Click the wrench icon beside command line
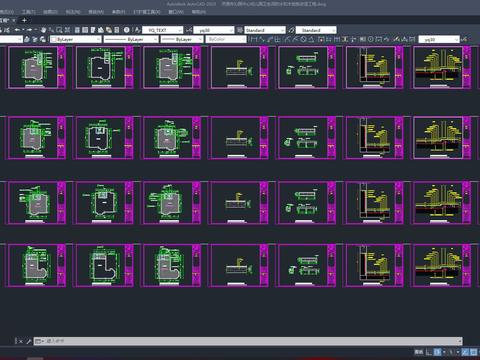The width and height of the screenshot is (480, 360). tap(29, 341)
